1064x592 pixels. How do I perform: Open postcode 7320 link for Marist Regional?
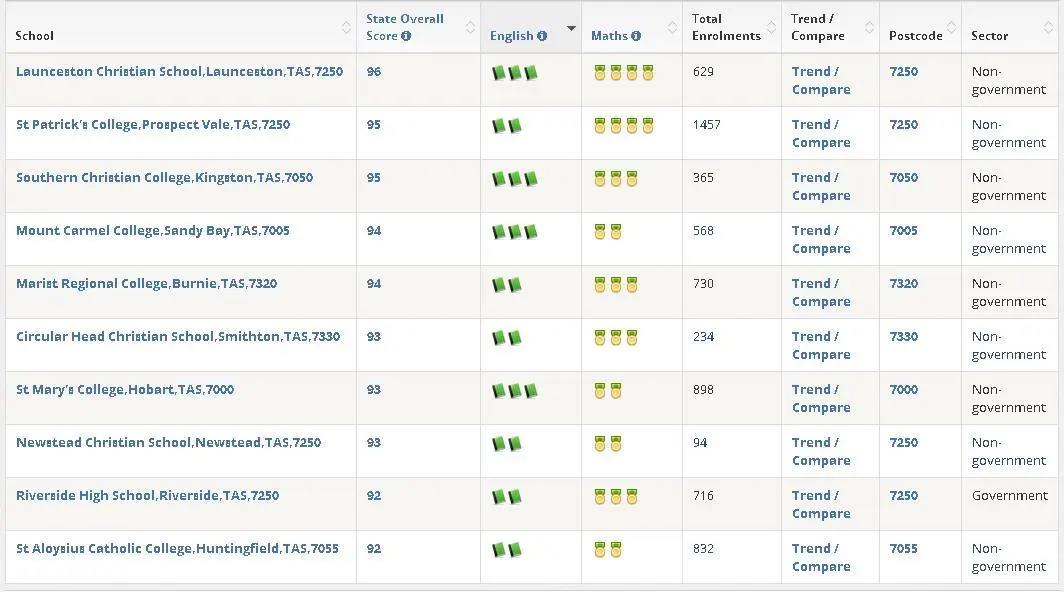pos(903,284)
